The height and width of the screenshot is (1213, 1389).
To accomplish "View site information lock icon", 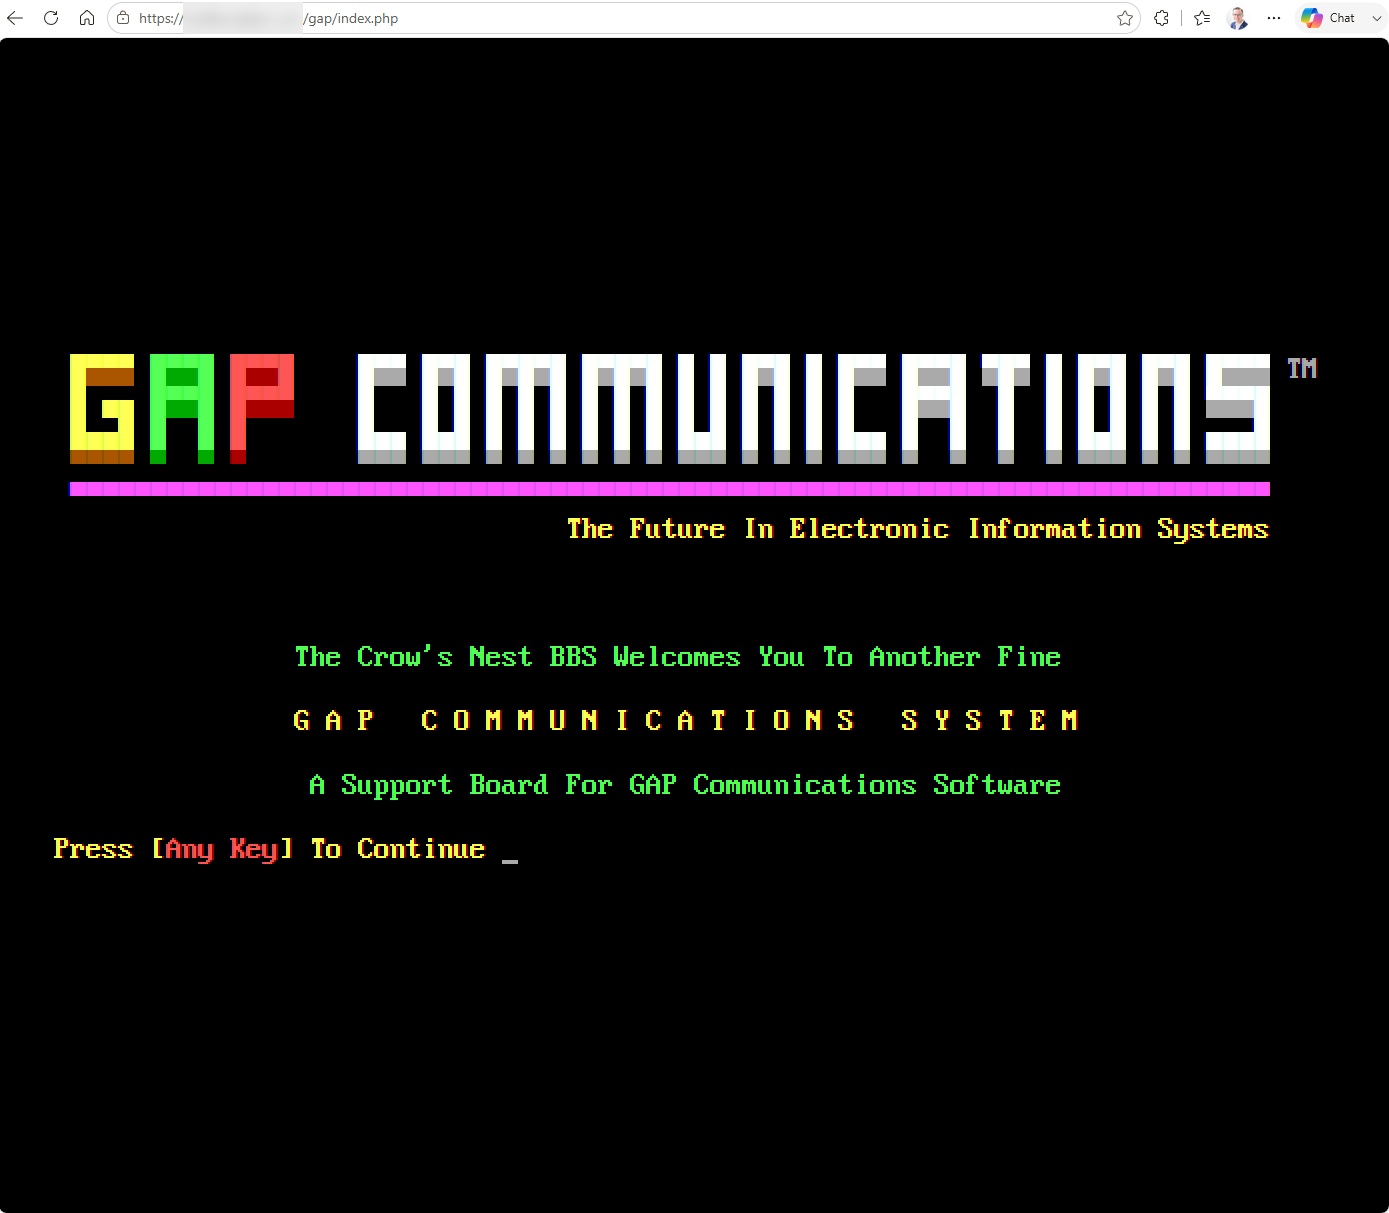I will click(123, 18).
